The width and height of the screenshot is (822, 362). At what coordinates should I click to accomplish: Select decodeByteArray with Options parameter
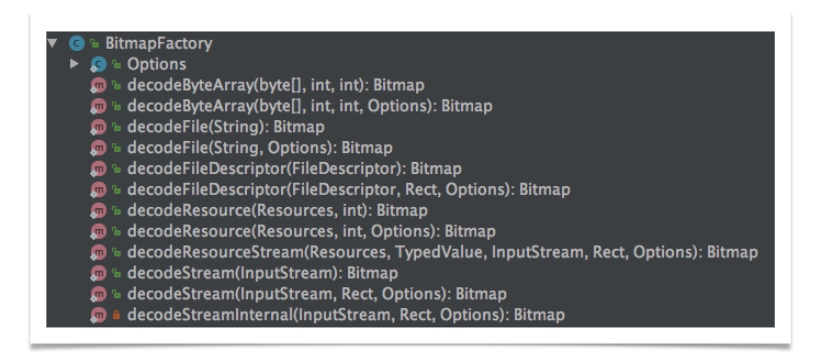point(309,106)
